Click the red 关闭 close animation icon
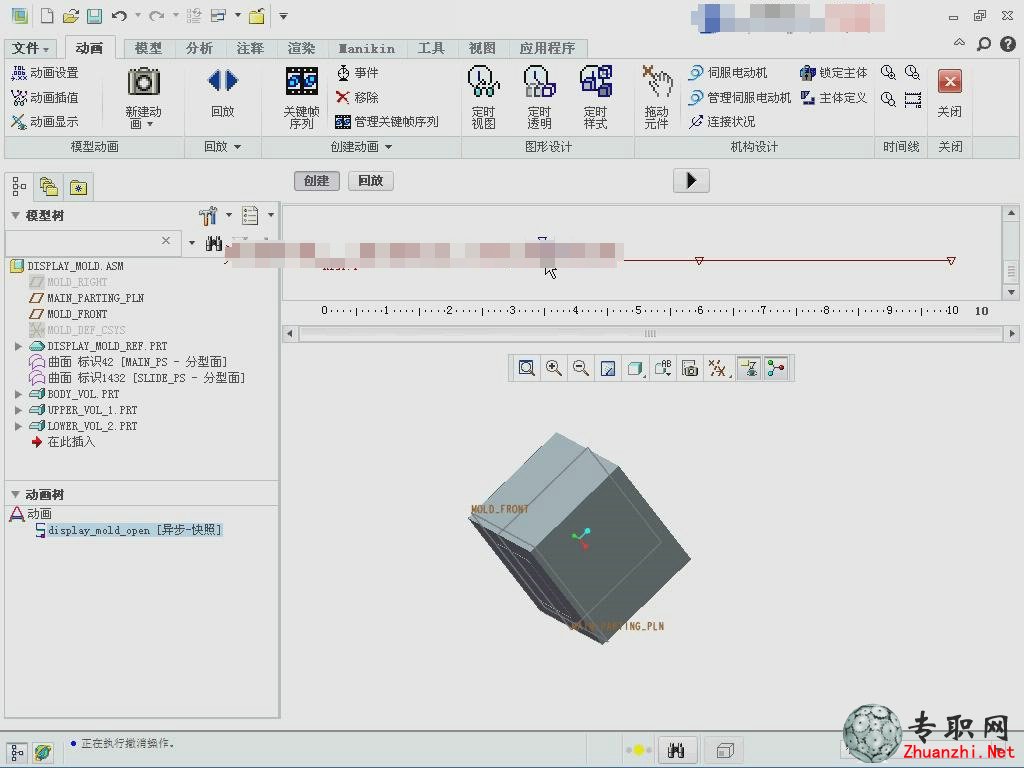Viewport: 1024px width, 768px height. (x=950, y=82)
